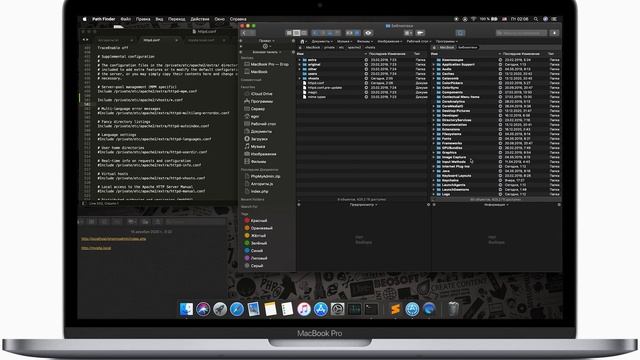Expand the extra folder
This screenshot has width=640, height=360.
(x=299, y=60)
